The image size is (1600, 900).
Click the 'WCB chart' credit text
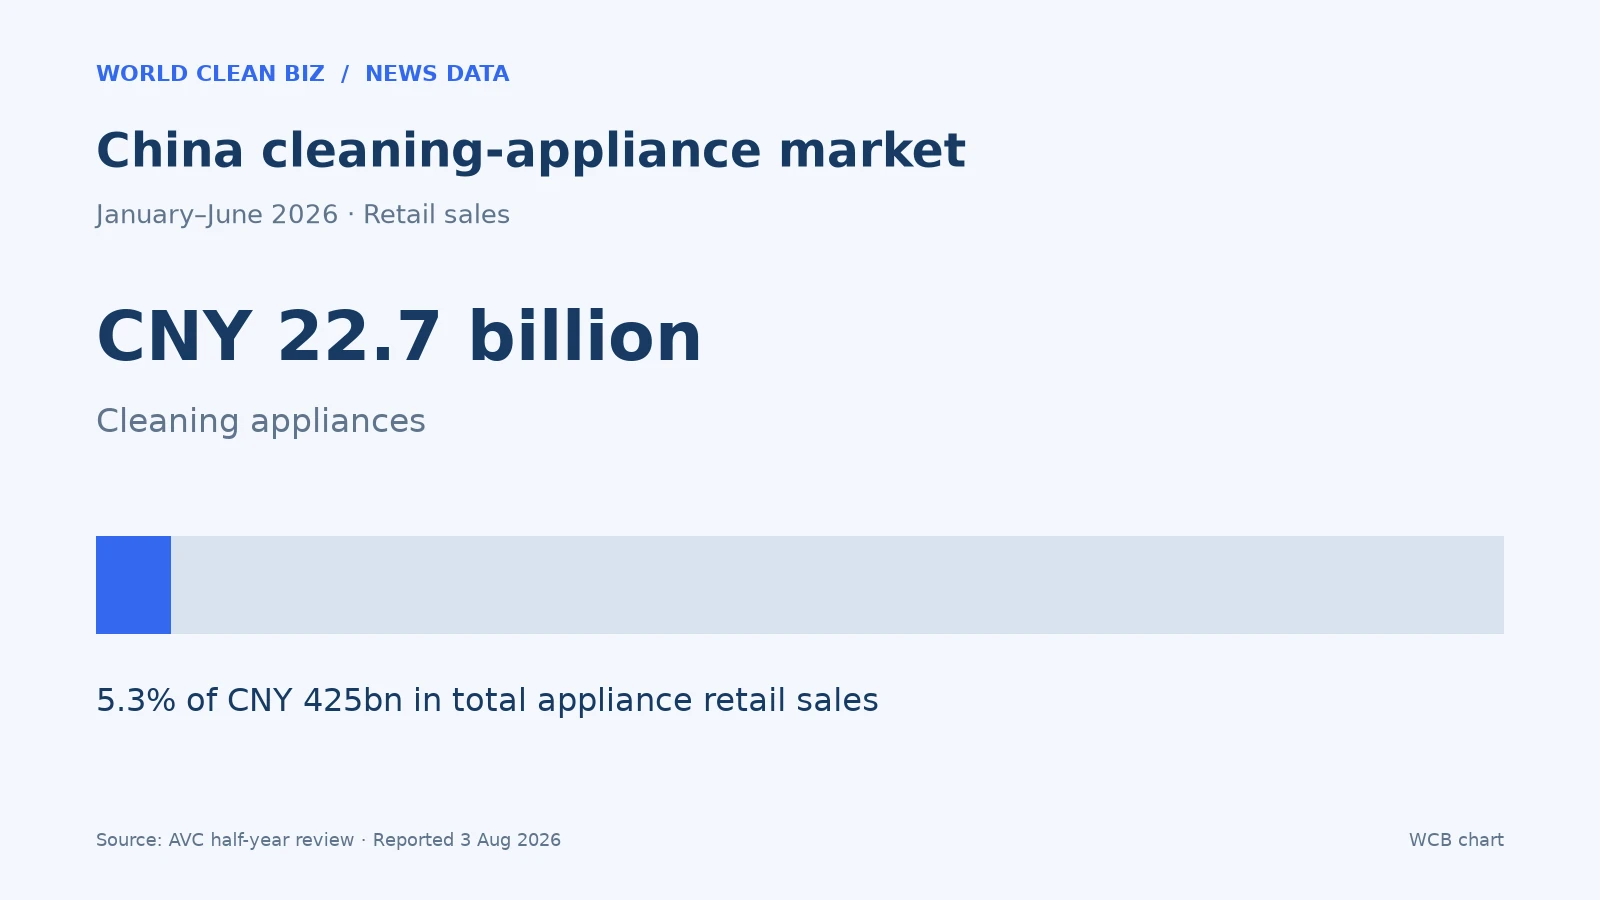[x=1456, y=840]
